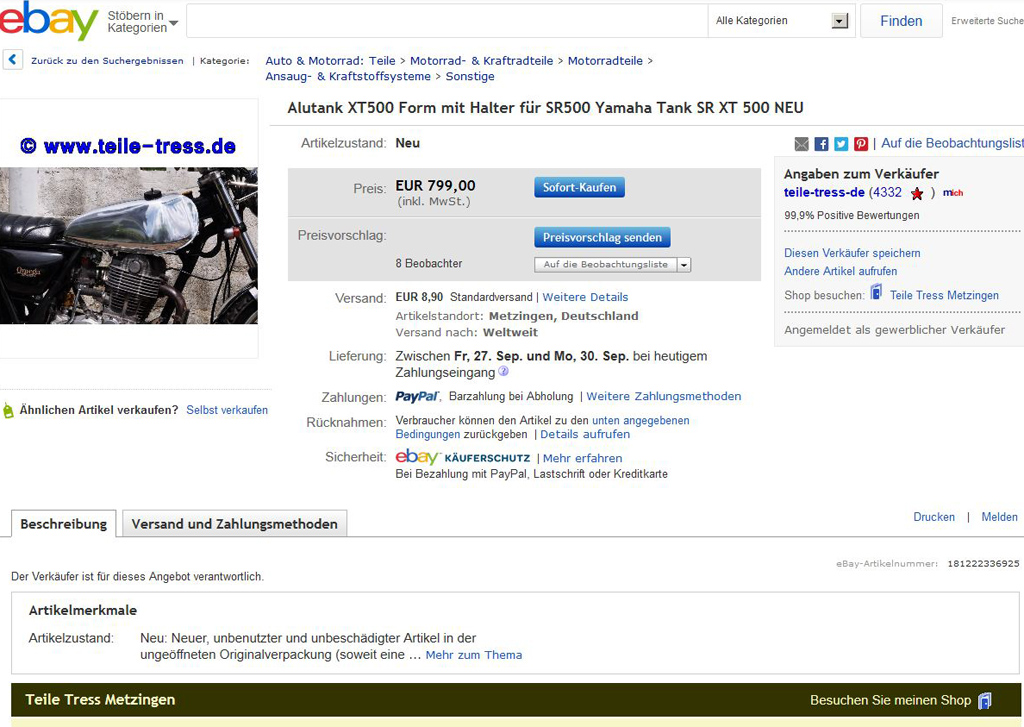Share the listing via email icon
This screenshot has width=1024, height=727.
(802, 144)
